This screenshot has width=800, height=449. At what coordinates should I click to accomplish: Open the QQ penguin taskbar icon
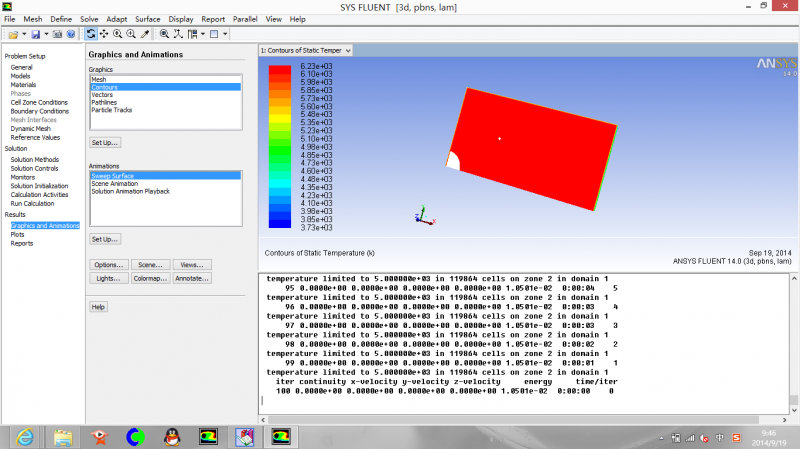point(172,437)
